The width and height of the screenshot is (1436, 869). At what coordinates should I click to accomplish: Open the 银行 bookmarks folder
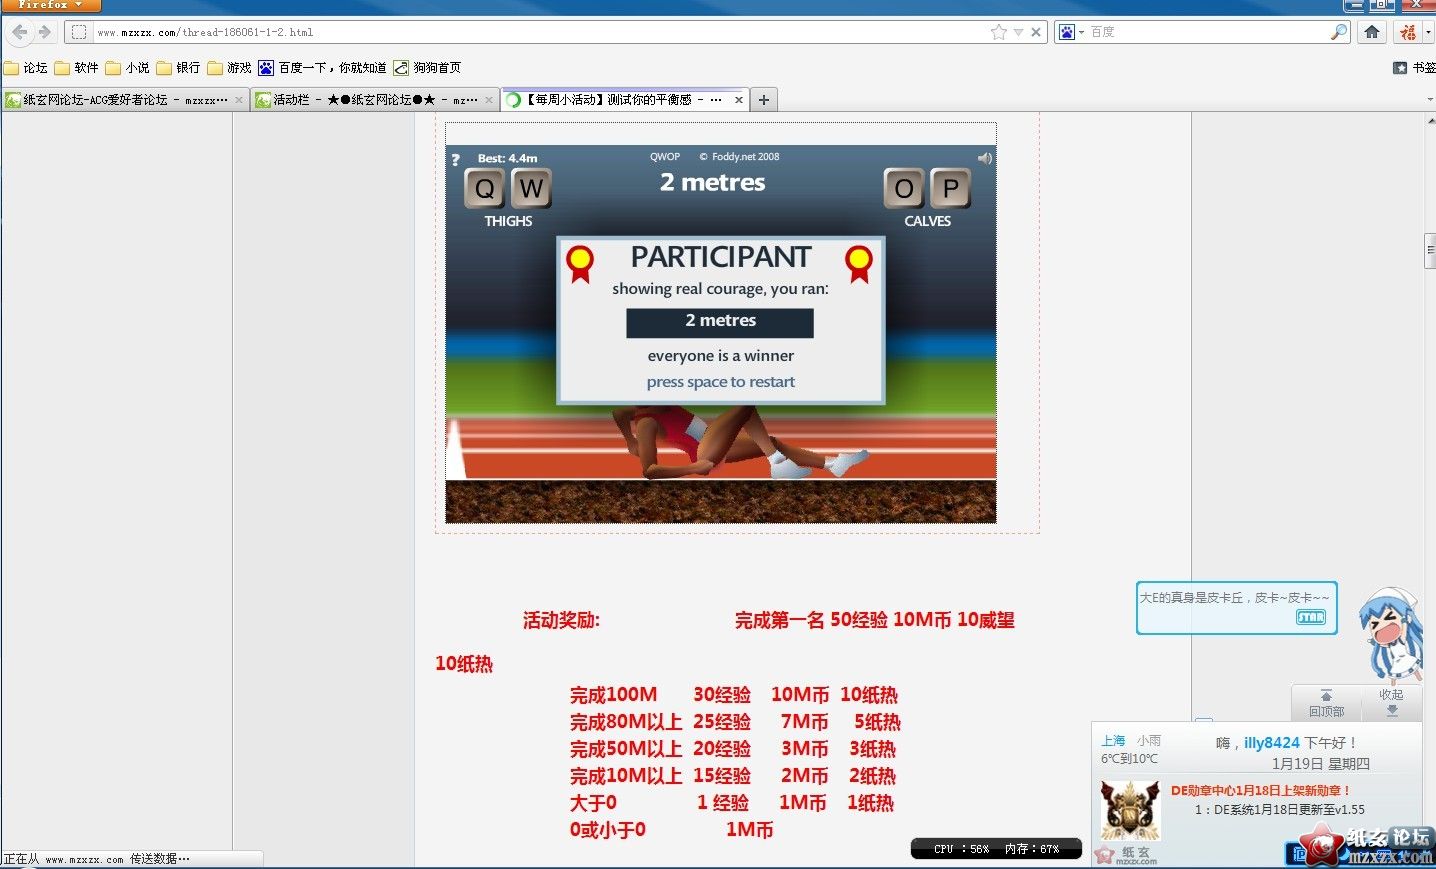[x=178, y=68]
